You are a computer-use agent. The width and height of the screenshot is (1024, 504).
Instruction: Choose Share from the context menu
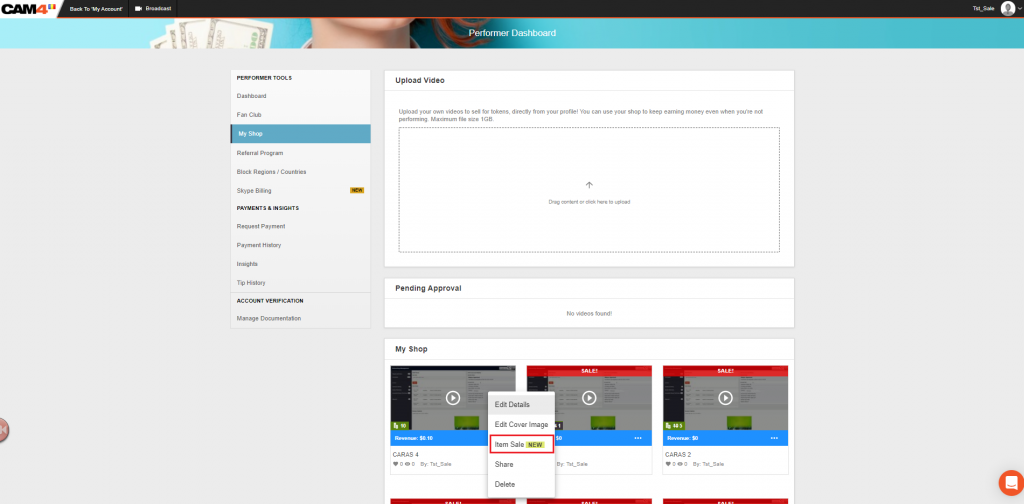click(x=504, y=464)
